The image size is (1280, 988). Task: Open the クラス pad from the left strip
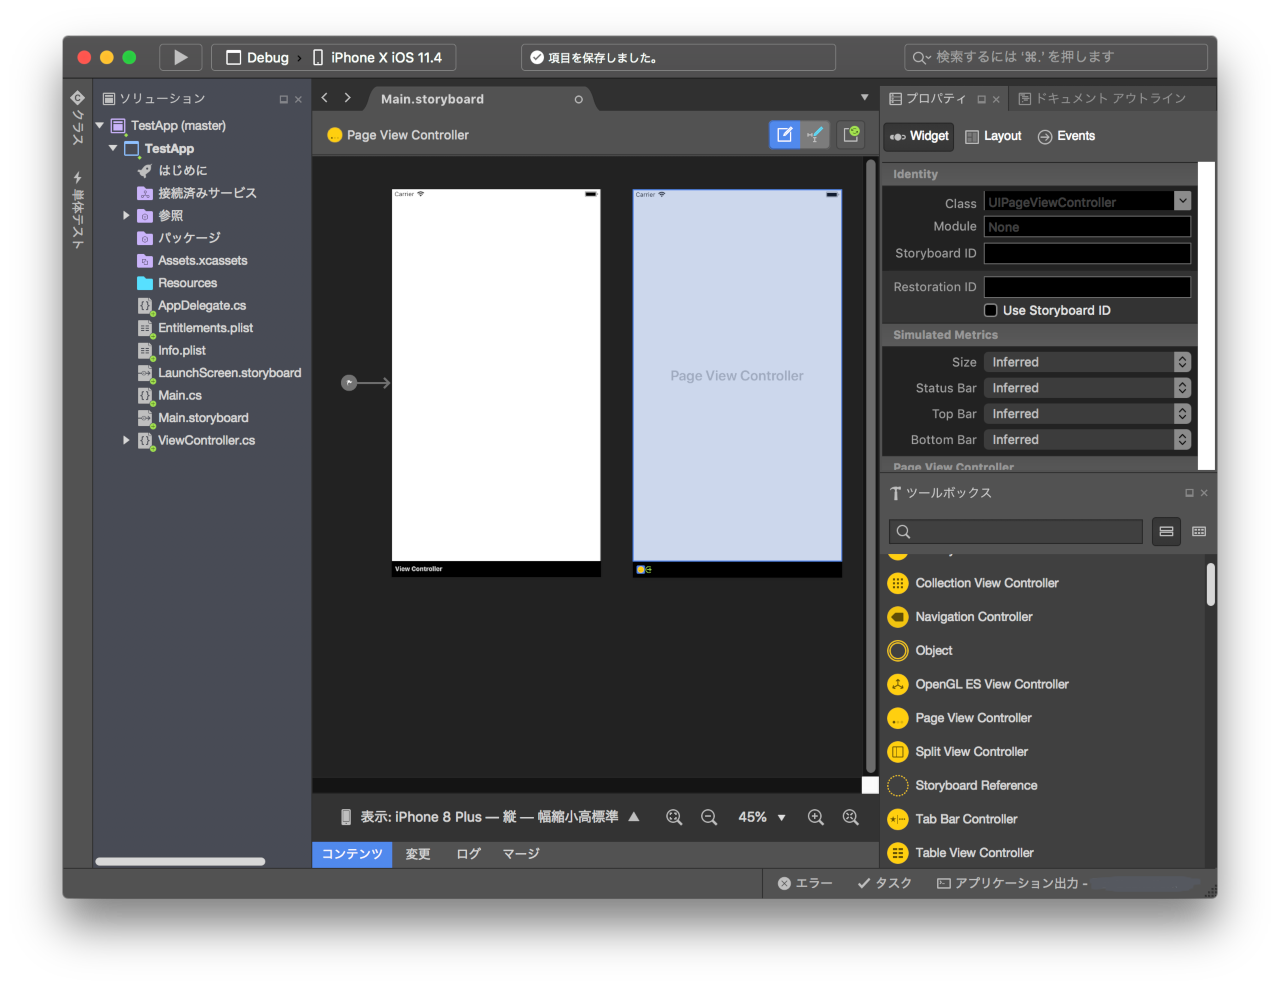click(x=77, y=119)
